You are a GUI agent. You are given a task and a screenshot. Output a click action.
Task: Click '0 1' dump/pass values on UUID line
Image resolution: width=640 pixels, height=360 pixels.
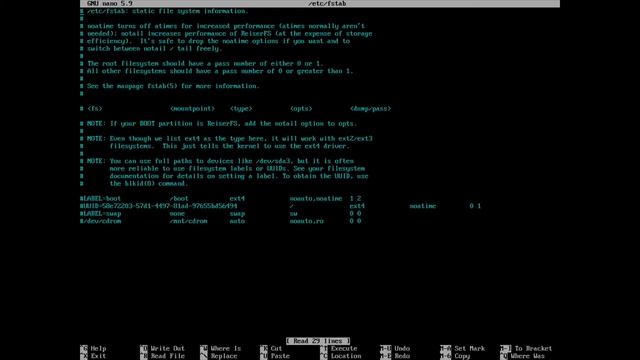[475, 206]
